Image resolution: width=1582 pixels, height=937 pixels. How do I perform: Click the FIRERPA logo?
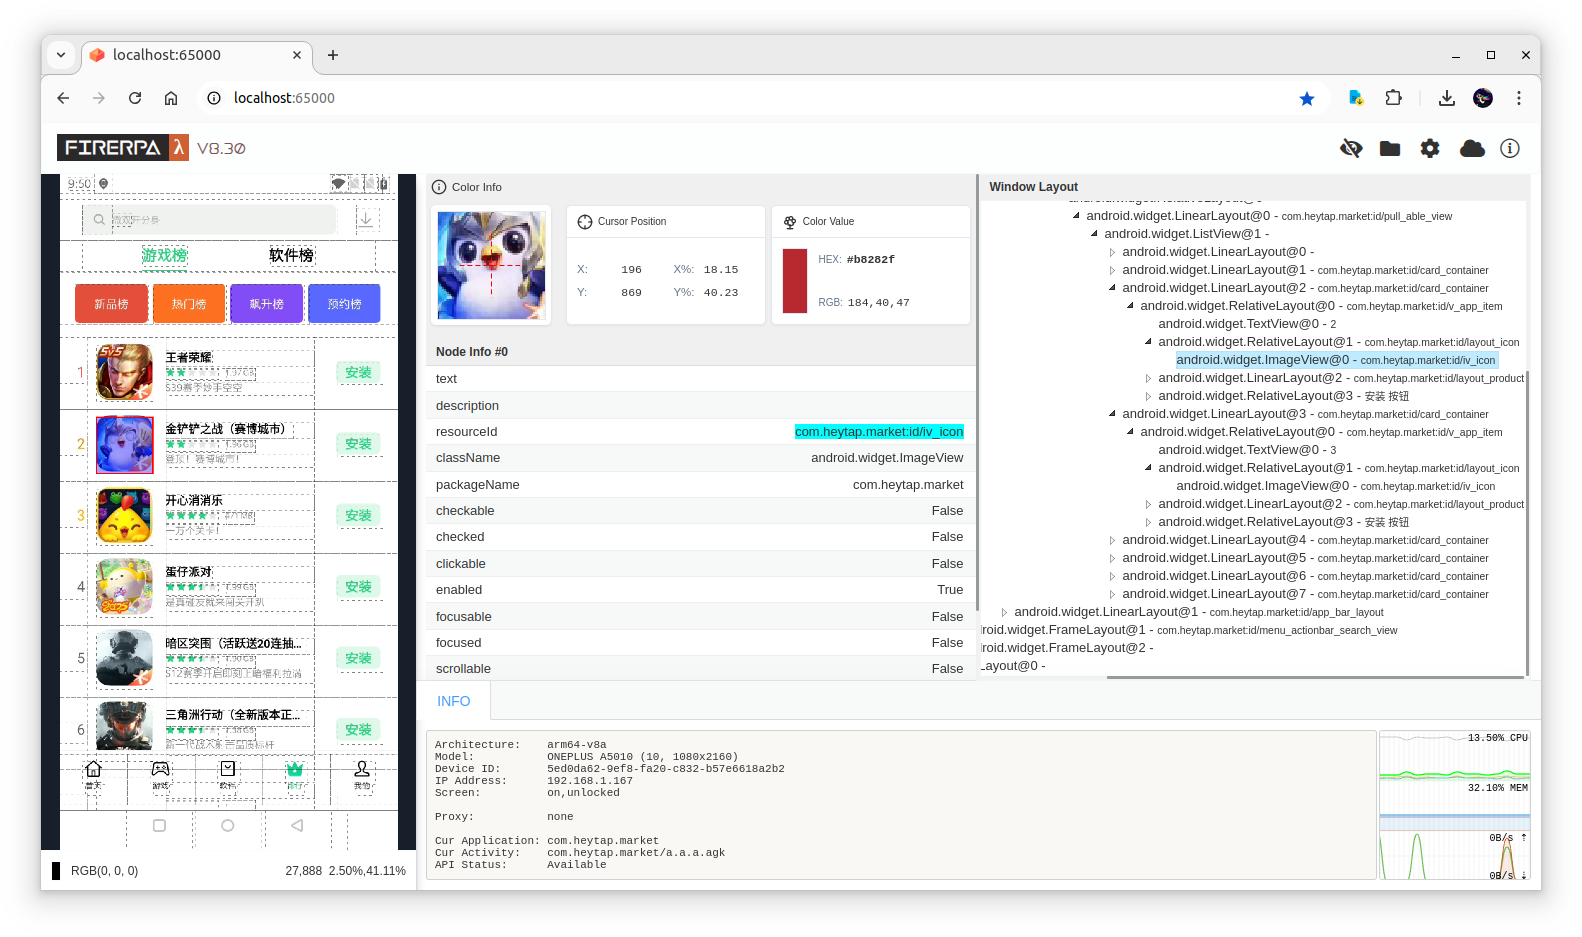122,147
